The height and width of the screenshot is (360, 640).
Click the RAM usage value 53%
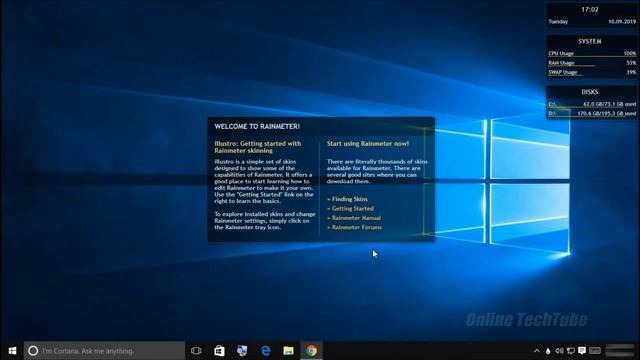click(x=631, y=62)
